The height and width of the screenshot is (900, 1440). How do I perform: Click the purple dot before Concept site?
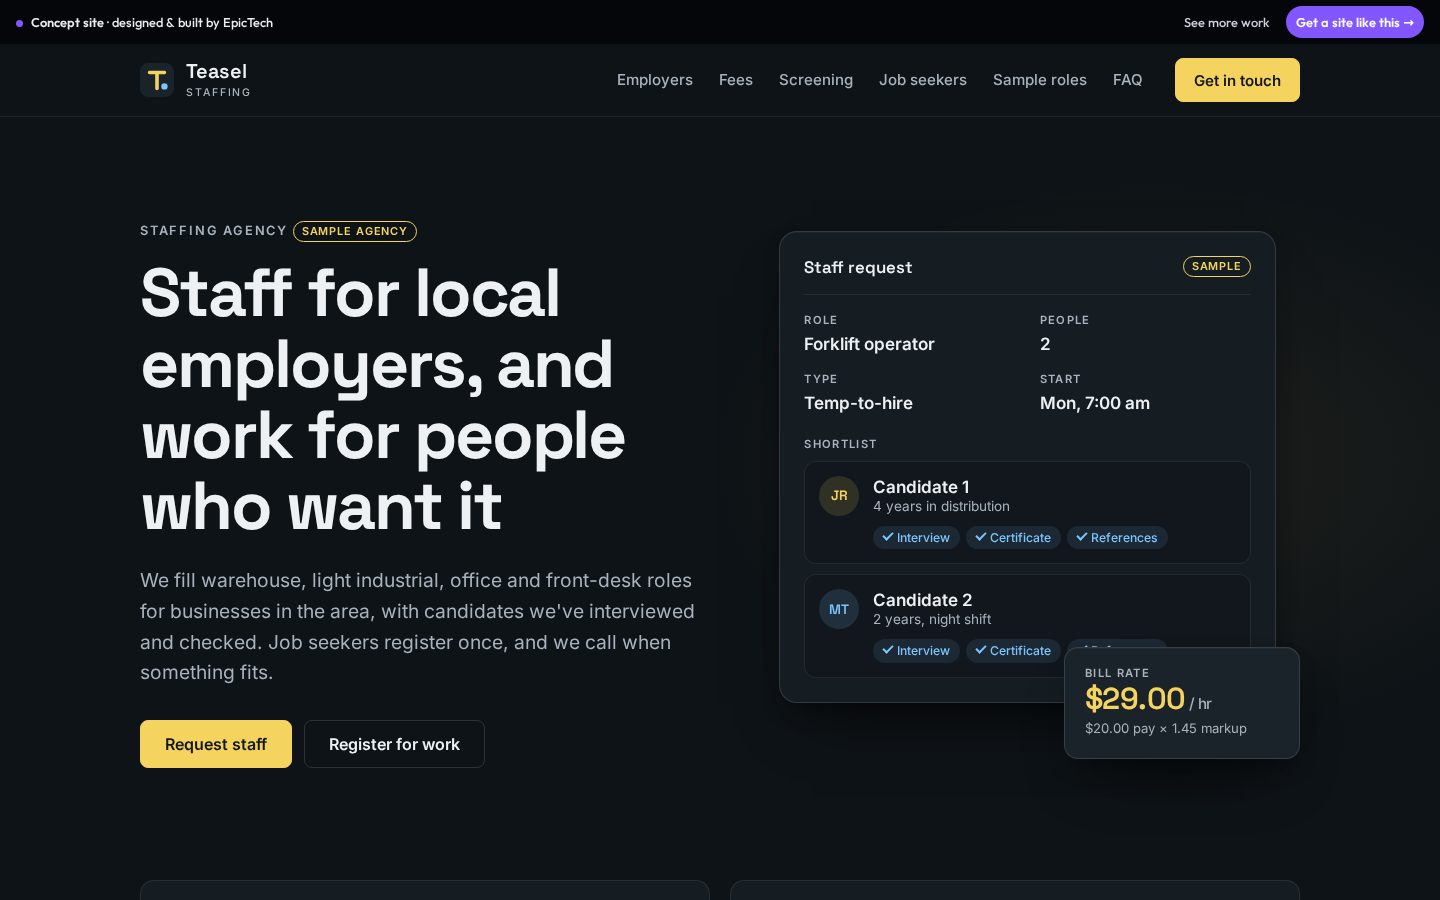click(19, 23)
